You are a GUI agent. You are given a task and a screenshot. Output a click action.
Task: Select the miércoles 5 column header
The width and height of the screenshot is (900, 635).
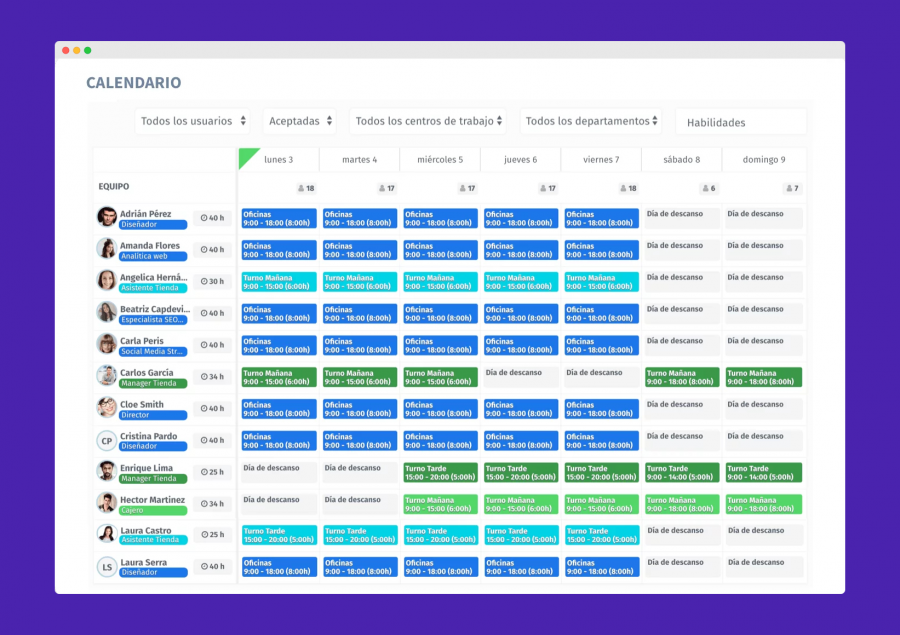click(440, 160)
